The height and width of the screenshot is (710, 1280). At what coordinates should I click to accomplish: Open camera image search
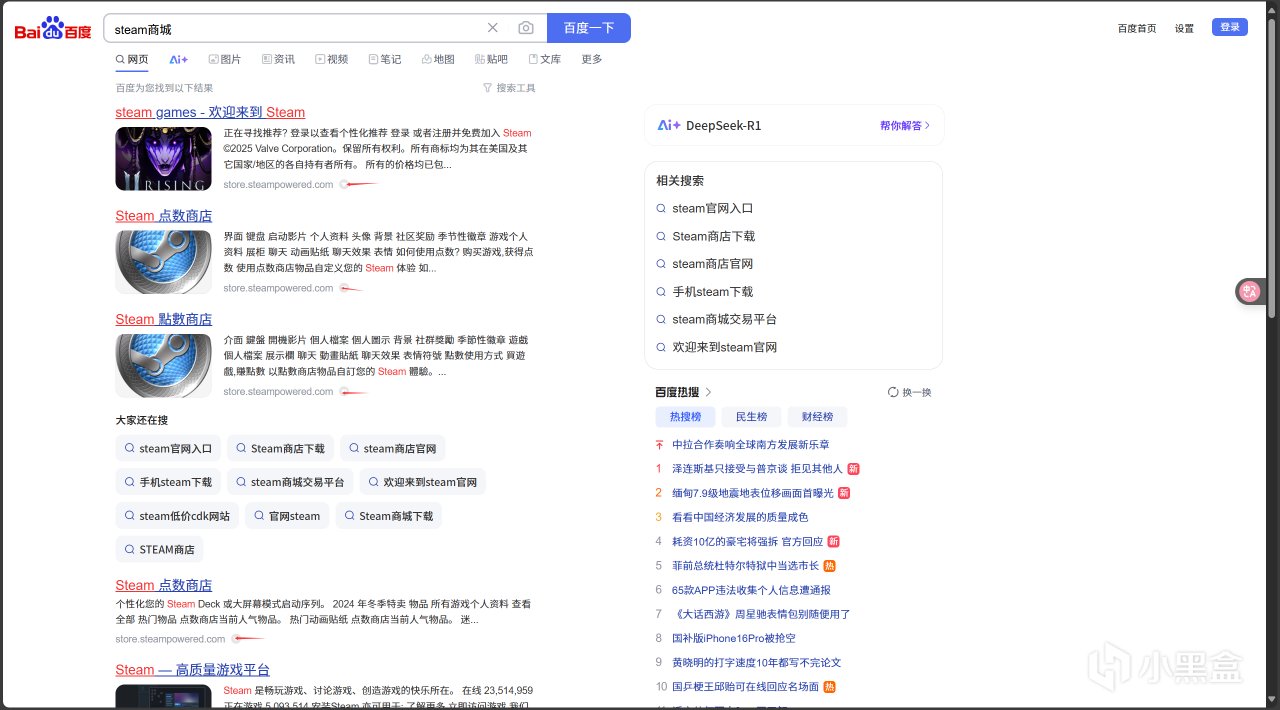point(526,28)
